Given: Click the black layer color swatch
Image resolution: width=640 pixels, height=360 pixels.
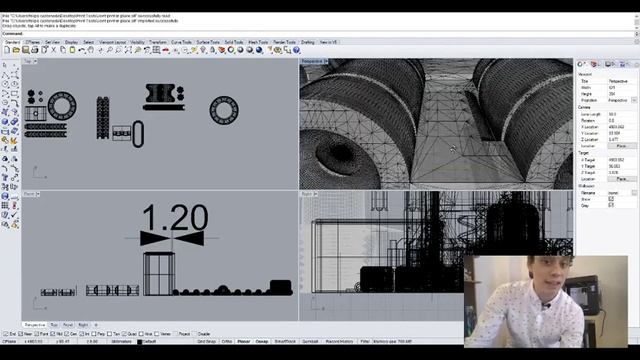Looking at the screenshot, I should point(140,342).
